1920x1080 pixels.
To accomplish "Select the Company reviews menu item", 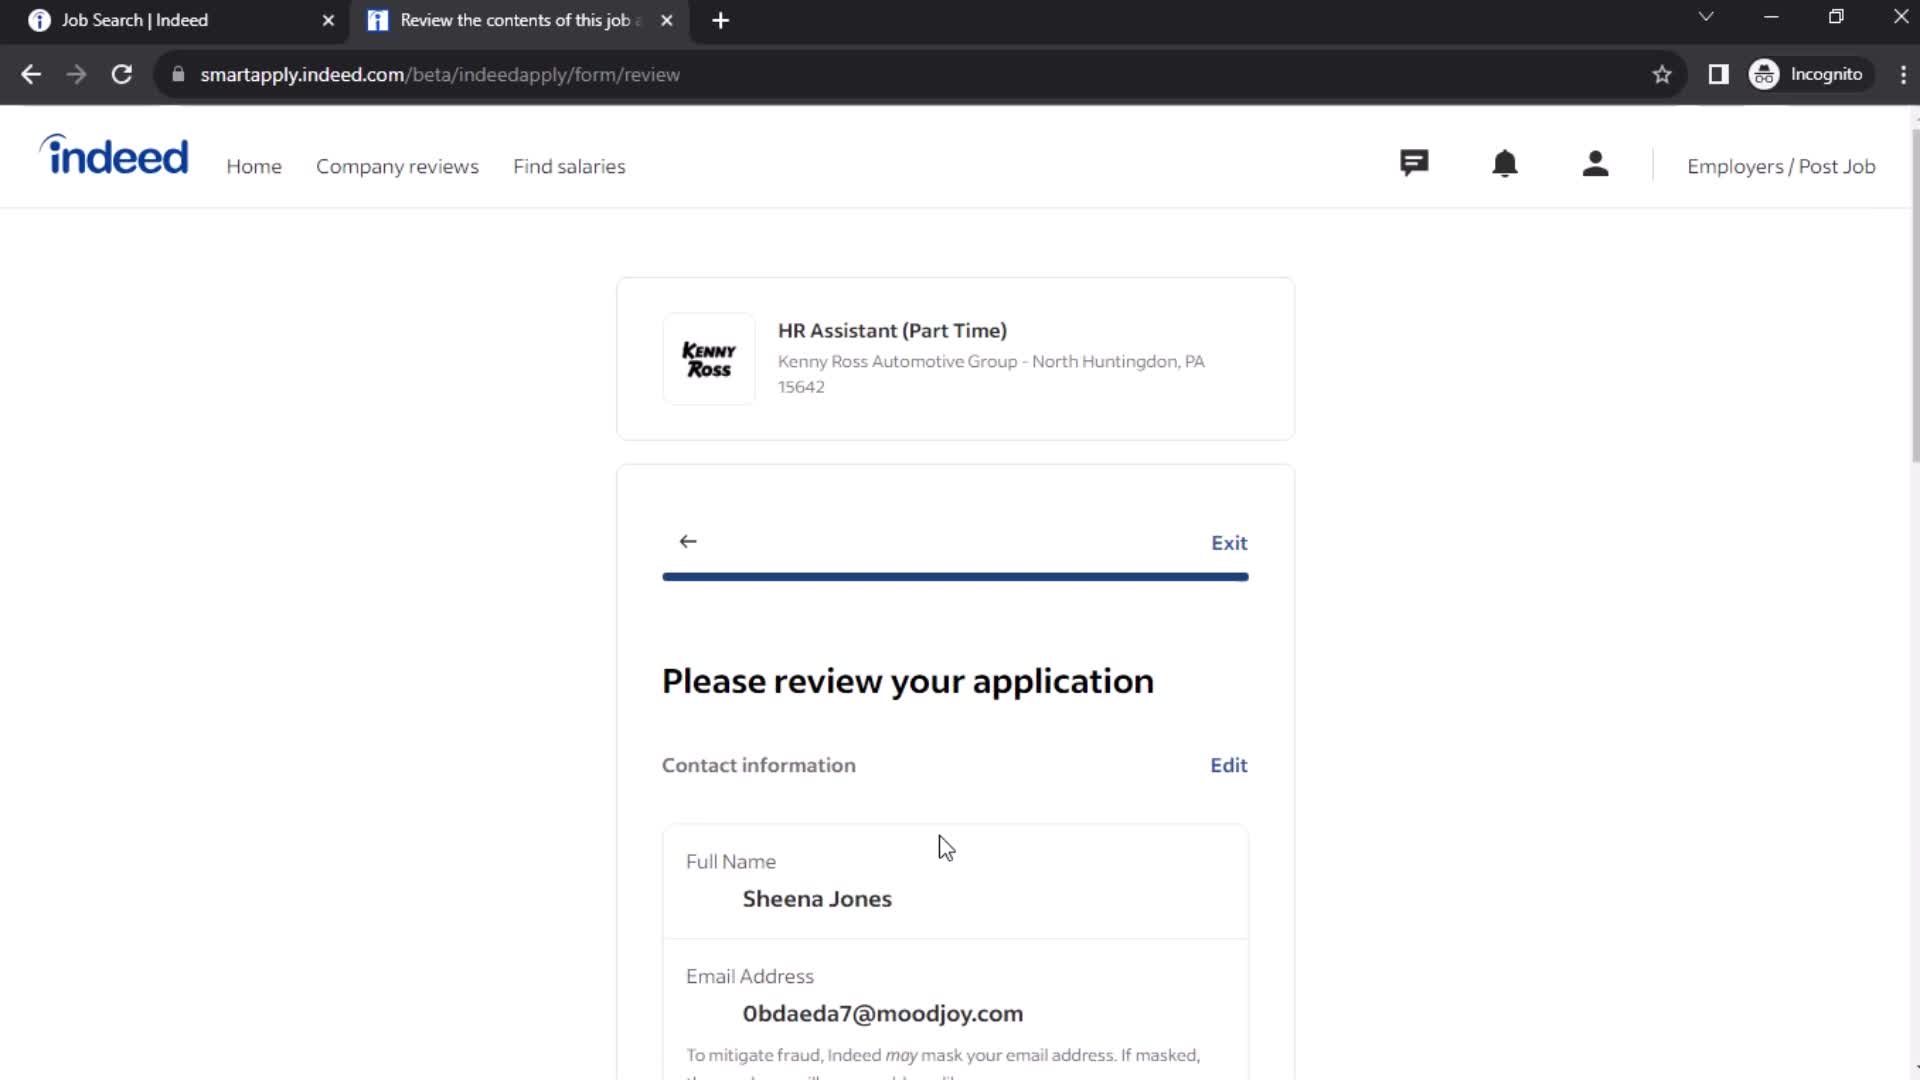I will (x=397, y=166).
